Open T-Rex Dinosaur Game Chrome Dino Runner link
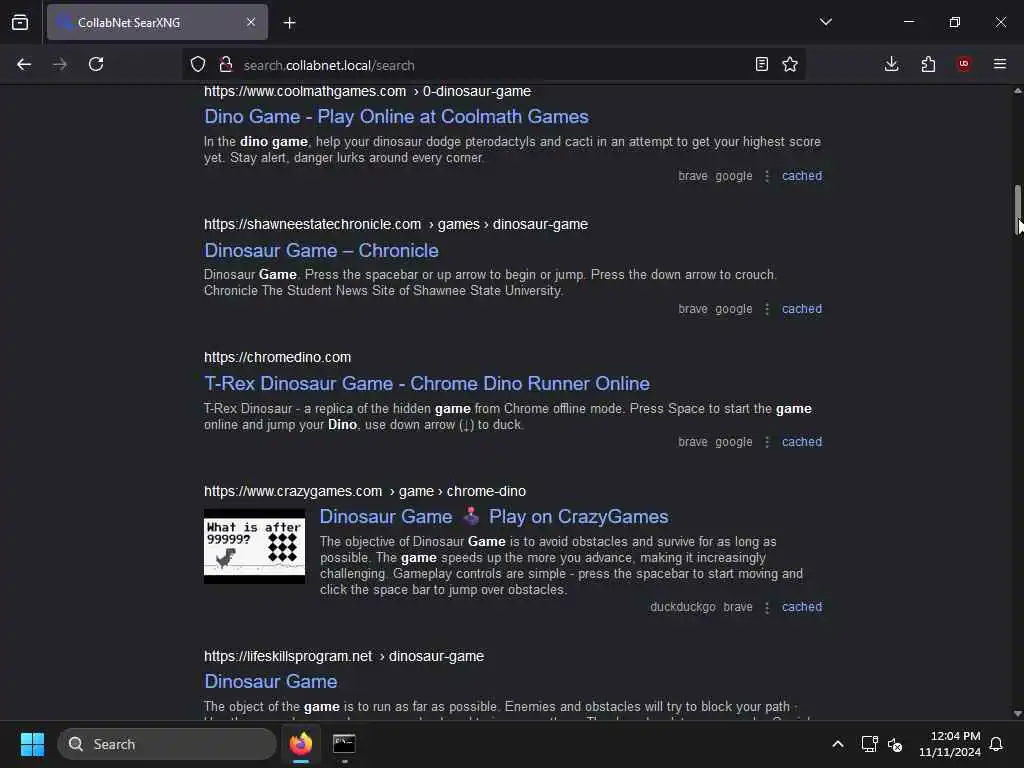The image size is (1024, 768). [x=427, y=383]
